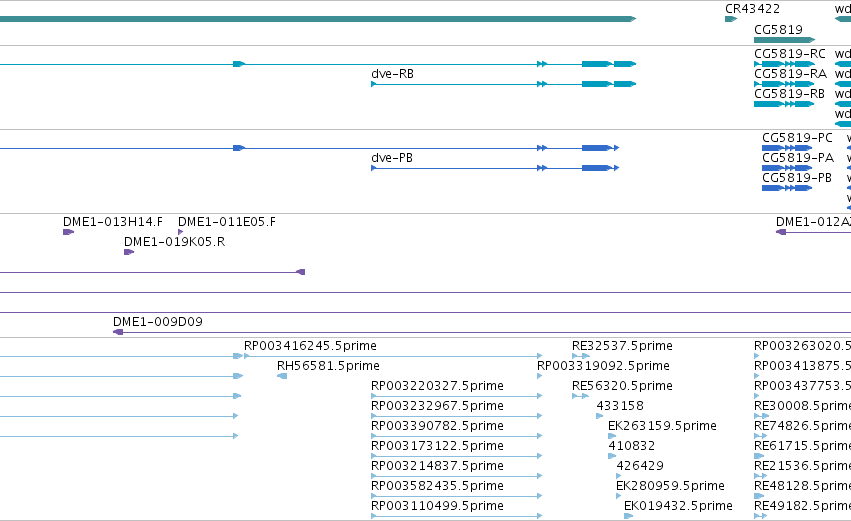Click the RE32537.5prime EST arrows
The image size is (851, 521).
581,356
